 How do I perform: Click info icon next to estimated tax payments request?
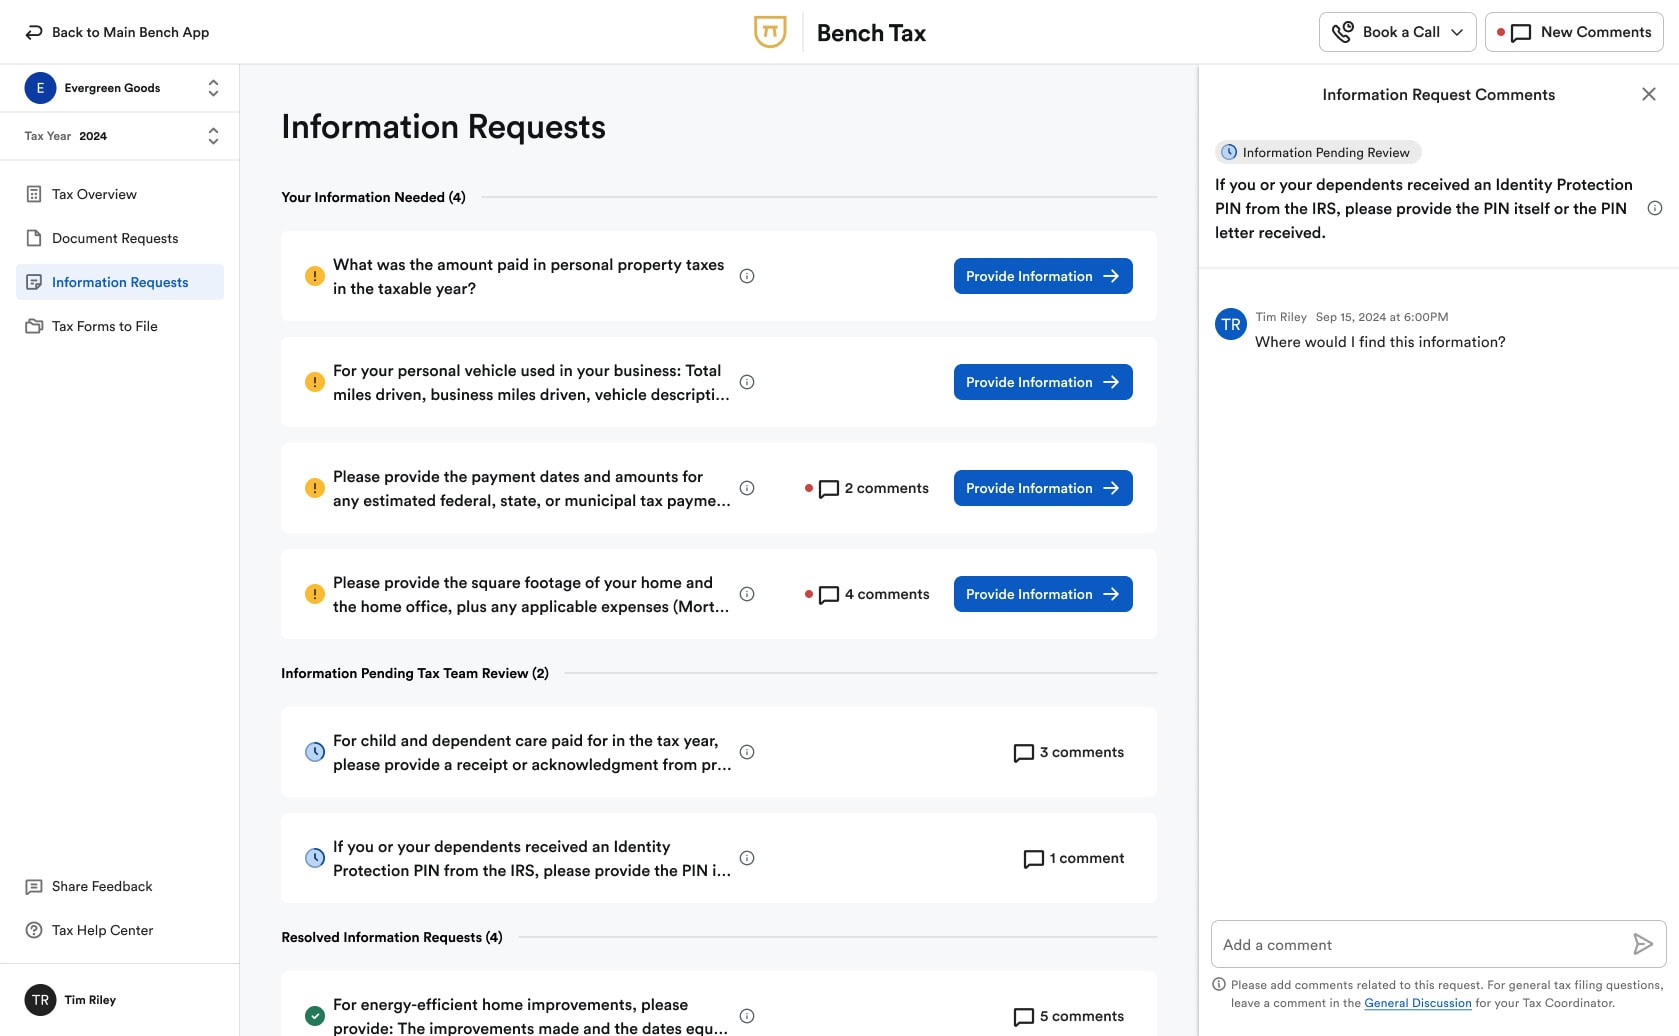tap(747, 488)
